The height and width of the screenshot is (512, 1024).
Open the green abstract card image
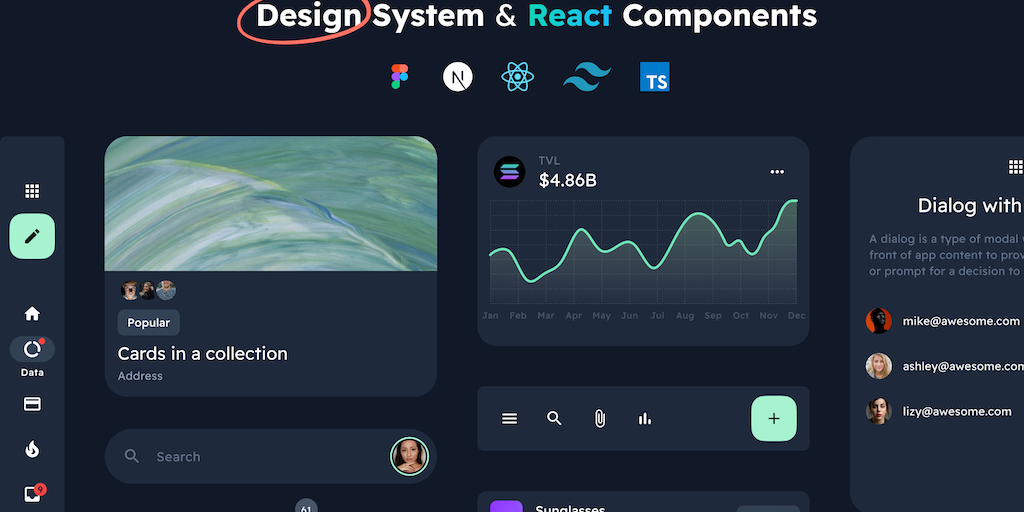(x=271, y=203)
